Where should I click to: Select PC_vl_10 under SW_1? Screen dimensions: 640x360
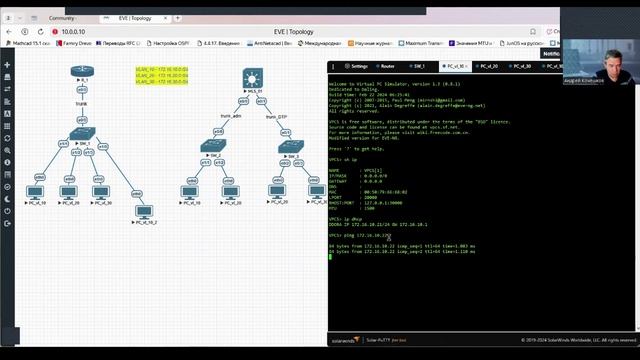point(35,192)
